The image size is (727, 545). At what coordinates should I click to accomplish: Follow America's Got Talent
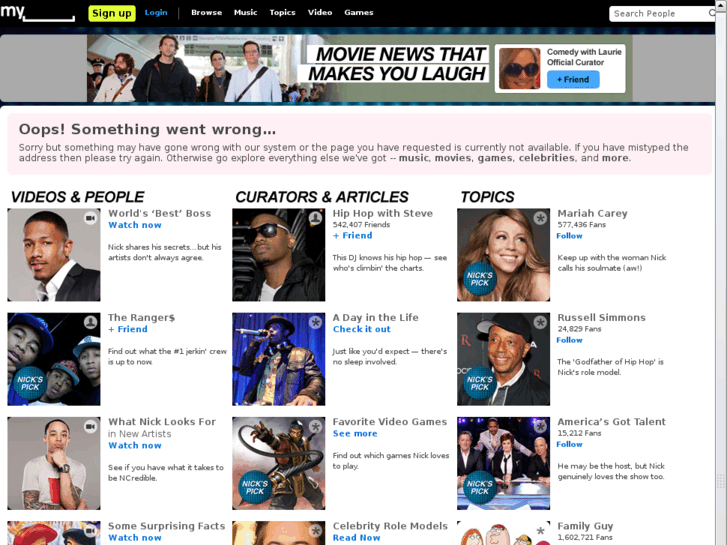tap(569, 444)
